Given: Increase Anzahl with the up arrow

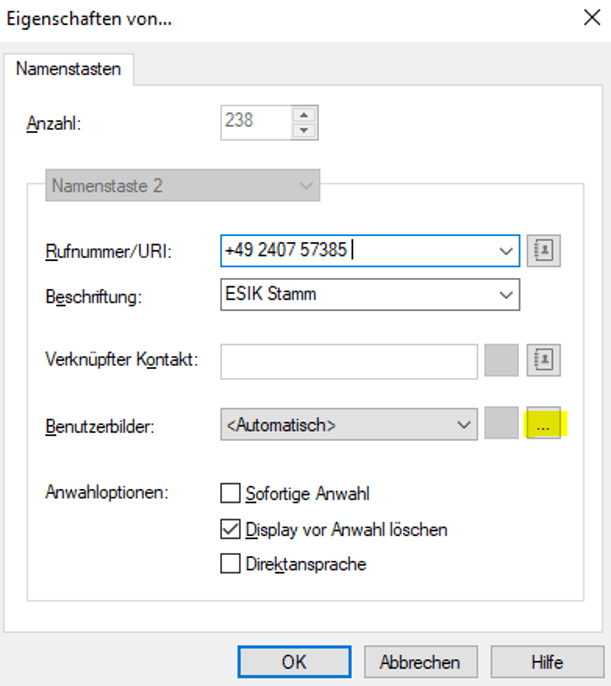Looking at the screenshot, I should 306,114.
